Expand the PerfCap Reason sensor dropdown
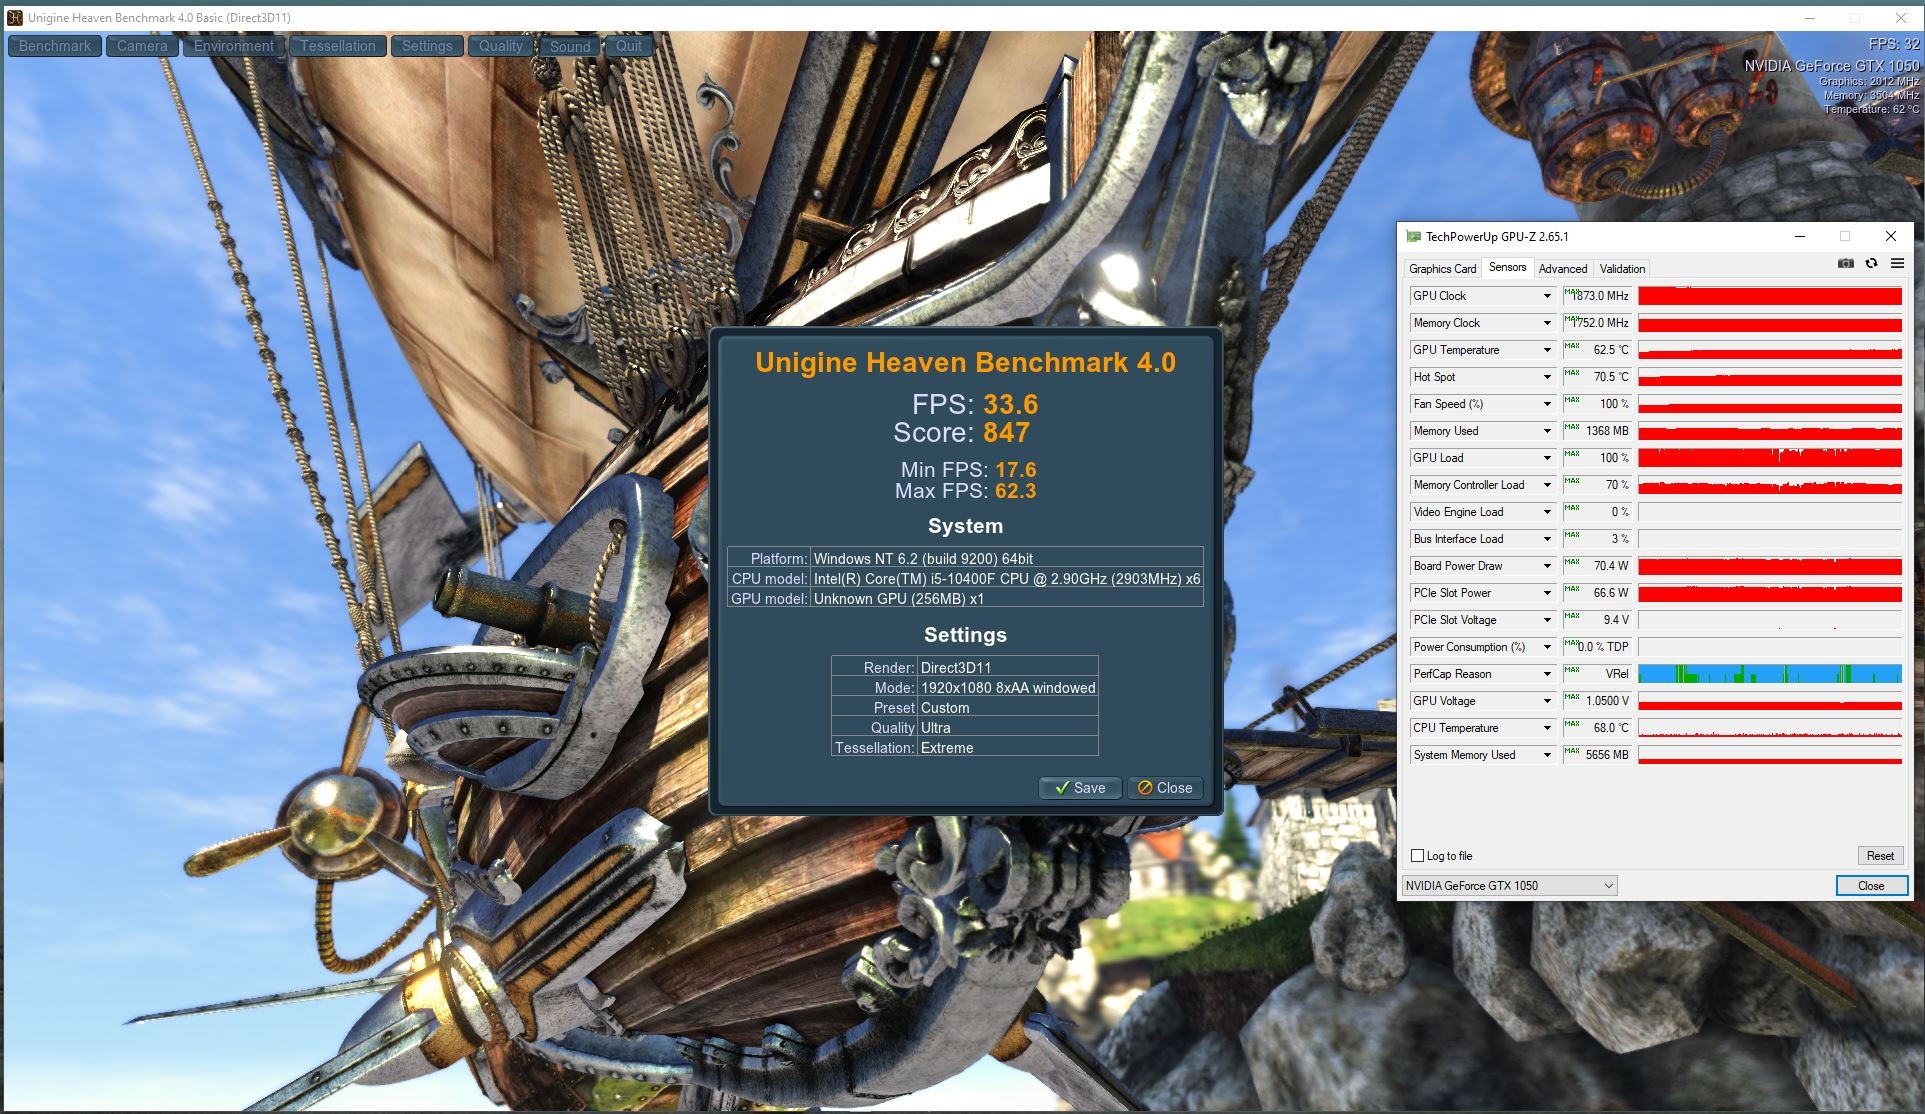 coord(1547,674)
